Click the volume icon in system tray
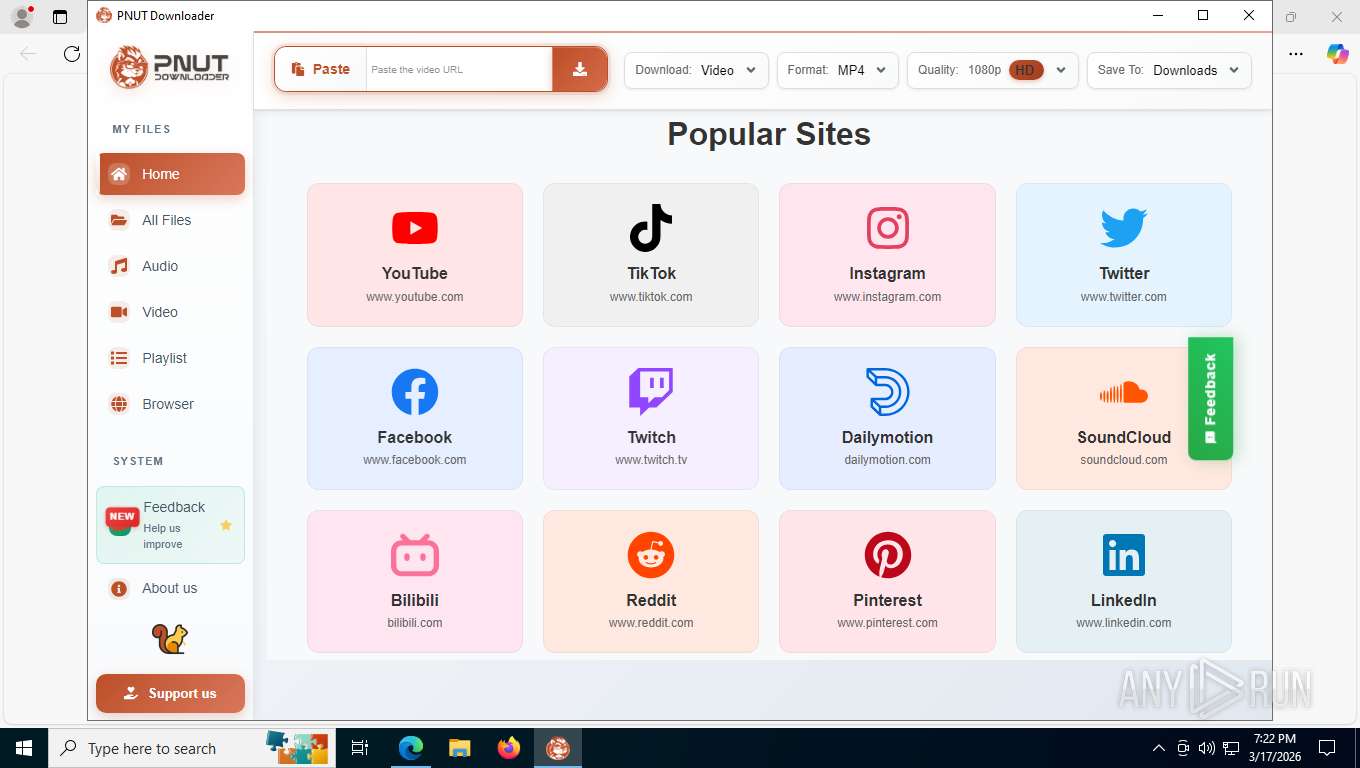 pyautogui.click(x=1206, y=747)
